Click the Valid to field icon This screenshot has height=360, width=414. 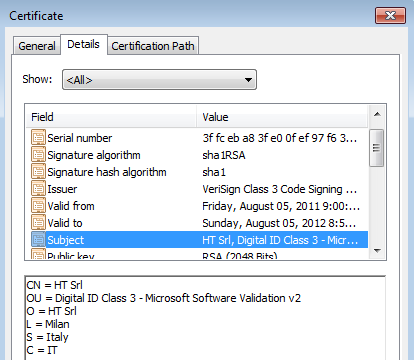tap(38, 223)
